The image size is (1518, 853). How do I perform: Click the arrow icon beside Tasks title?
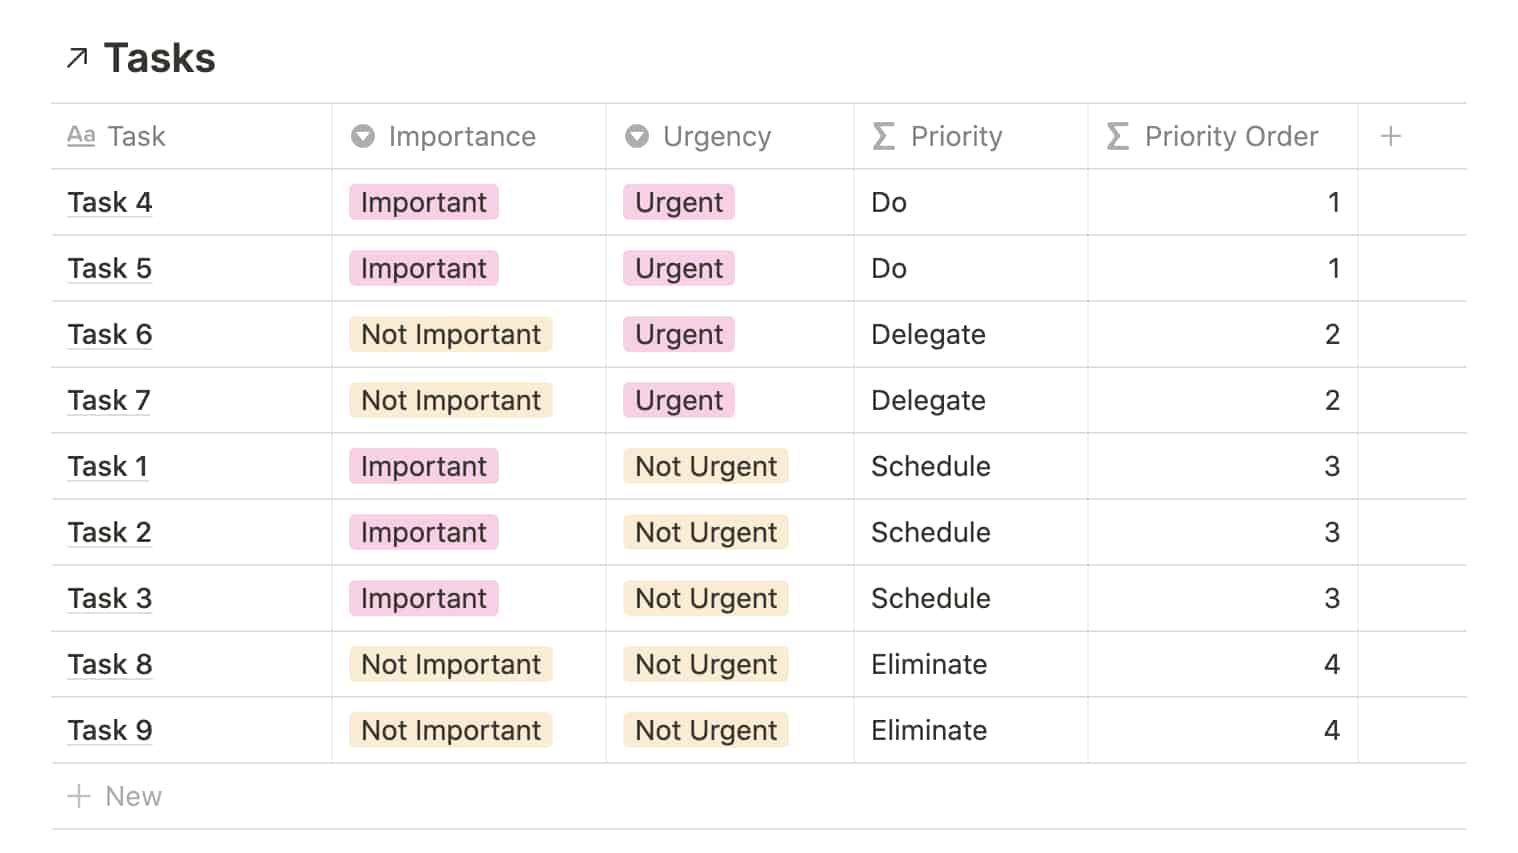tap(77, 59)
